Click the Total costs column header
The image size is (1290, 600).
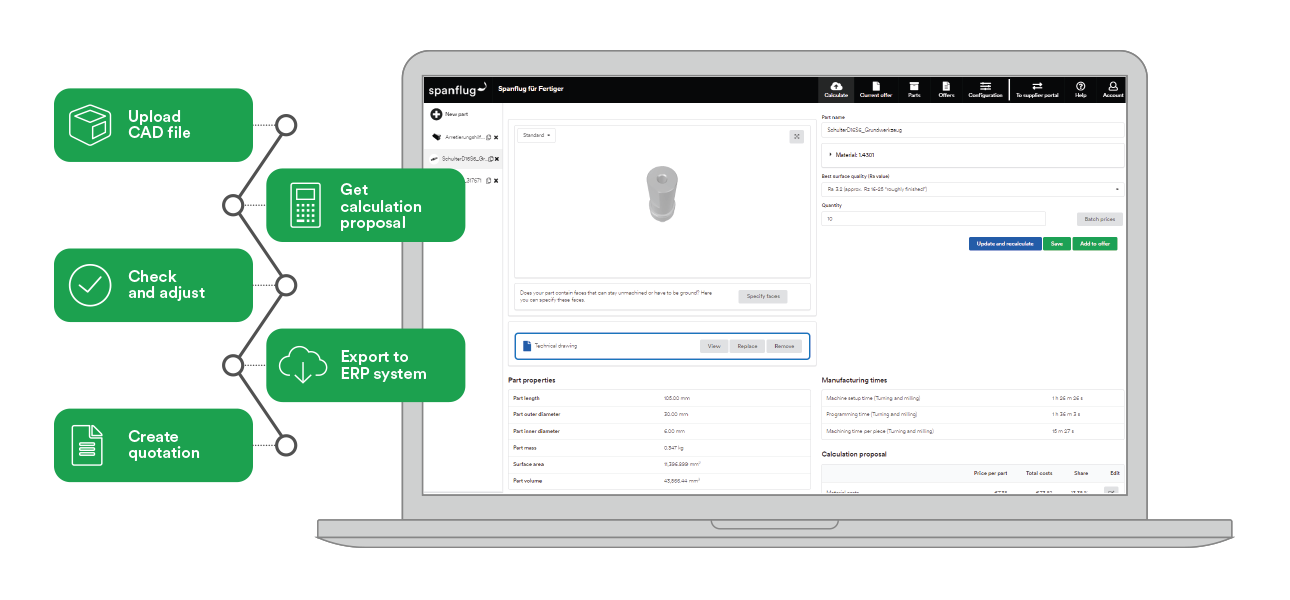coord(1038,473)
